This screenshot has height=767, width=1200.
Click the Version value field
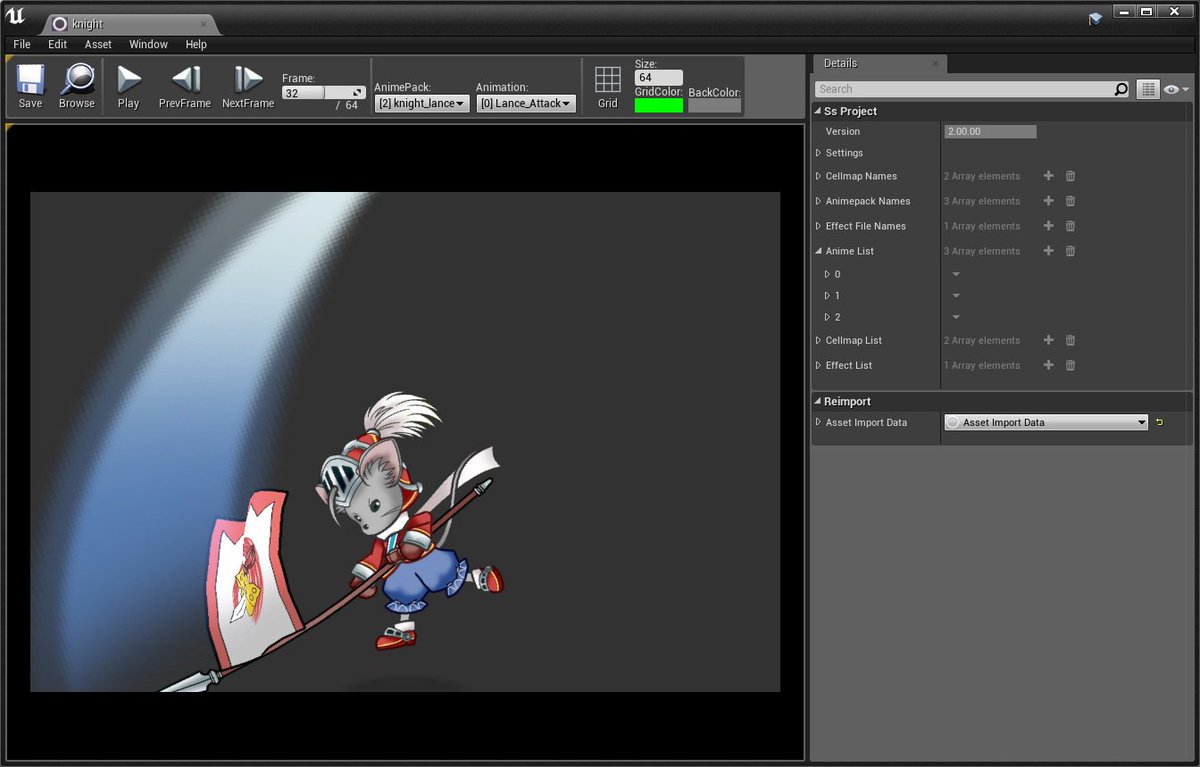(x=990, y=131)
